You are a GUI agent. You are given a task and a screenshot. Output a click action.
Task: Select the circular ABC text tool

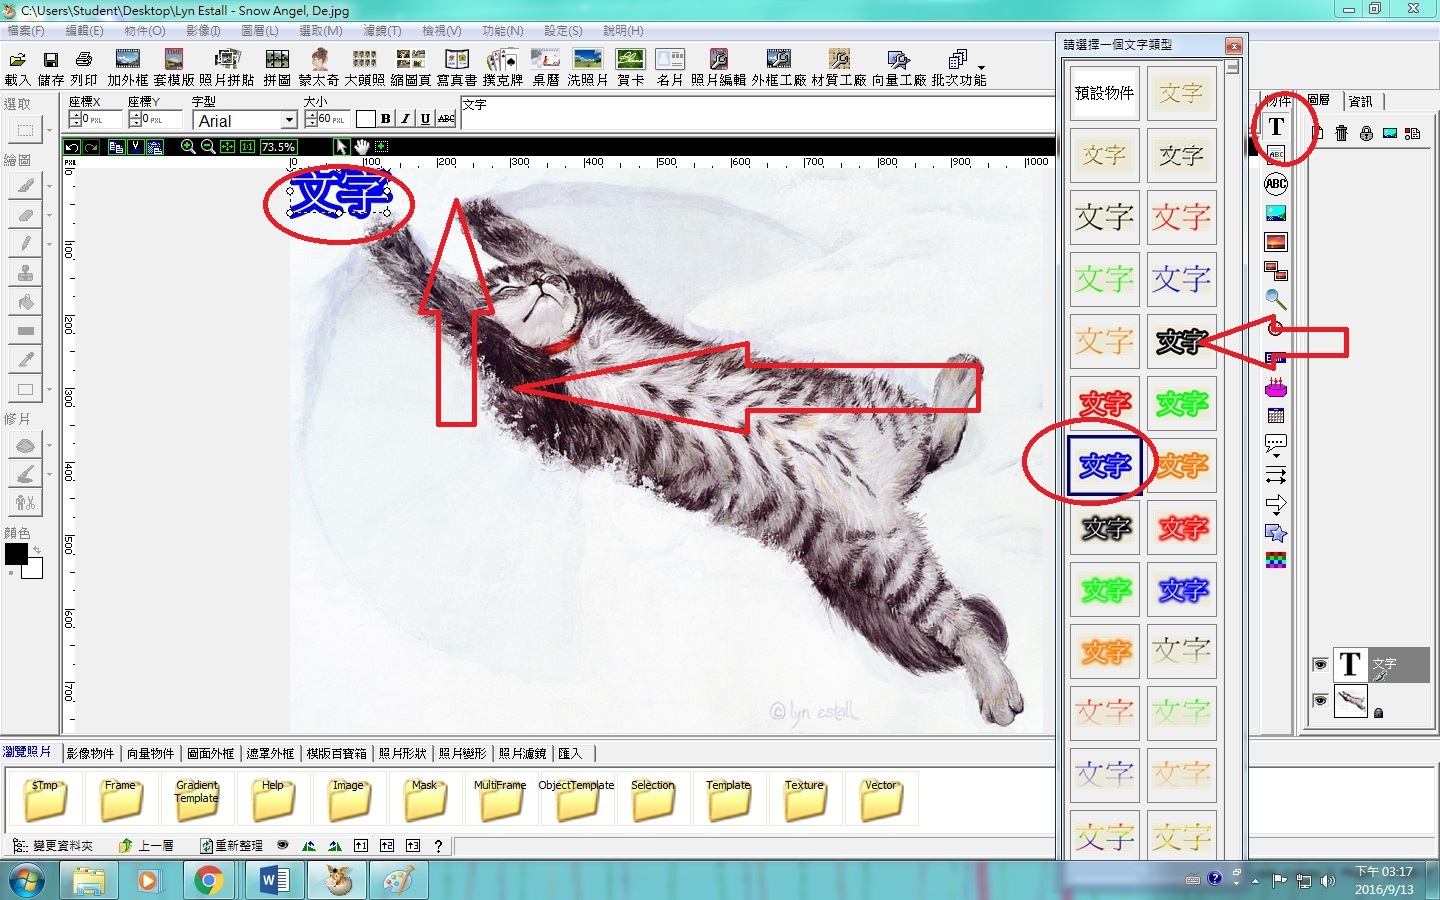click(x=1276, y=184)
